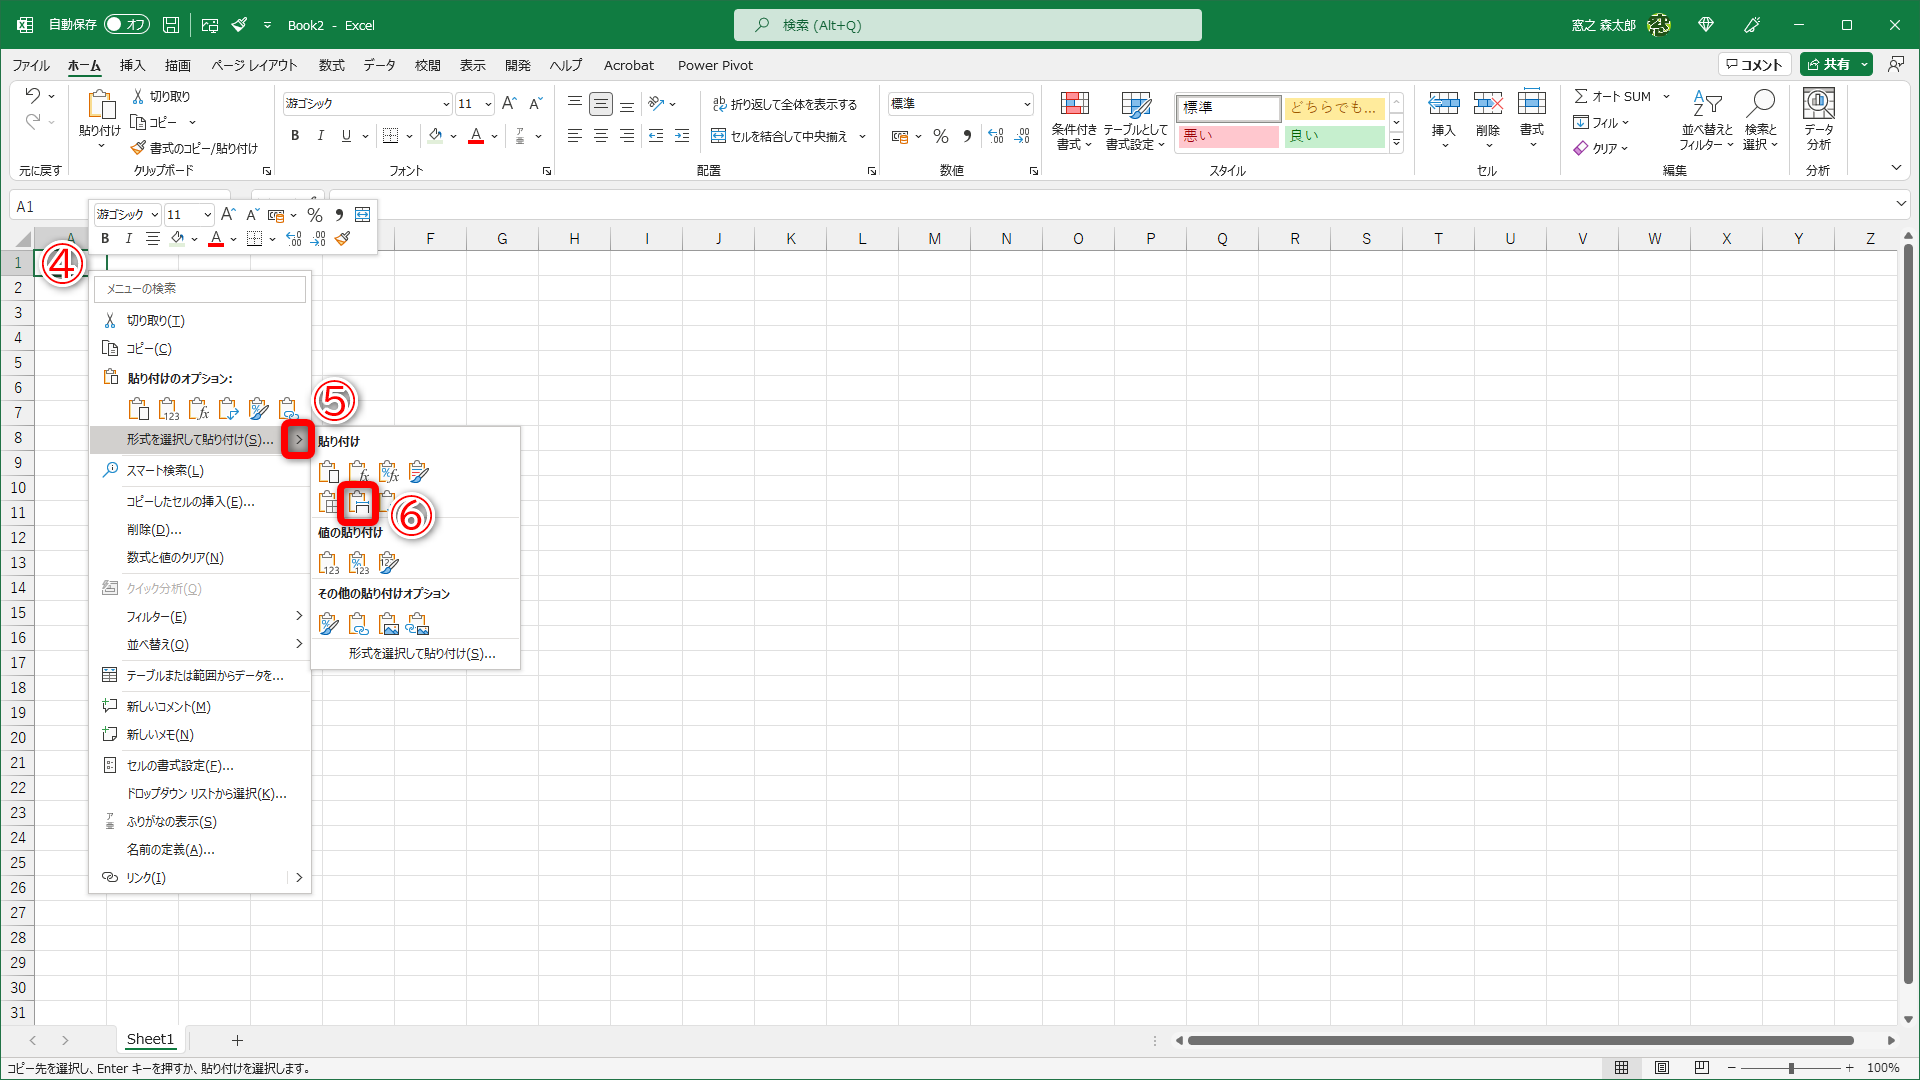Click the Format Painter brush in the ribbon
The image size is (1920, 1080).
pos(139,148)
